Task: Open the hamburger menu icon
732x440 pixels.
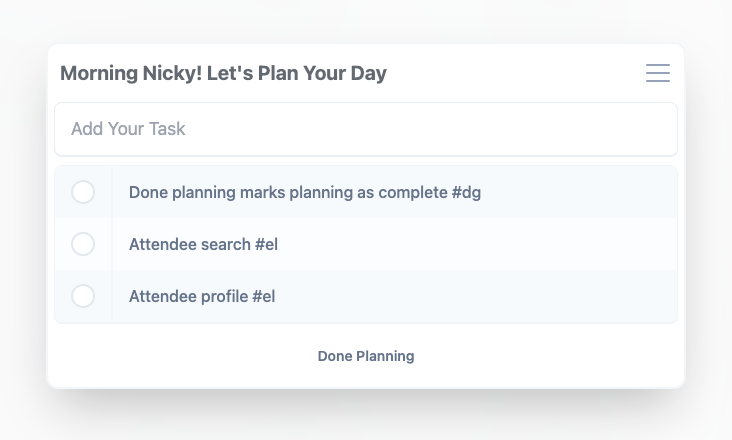Action: (x=657, y=73)
